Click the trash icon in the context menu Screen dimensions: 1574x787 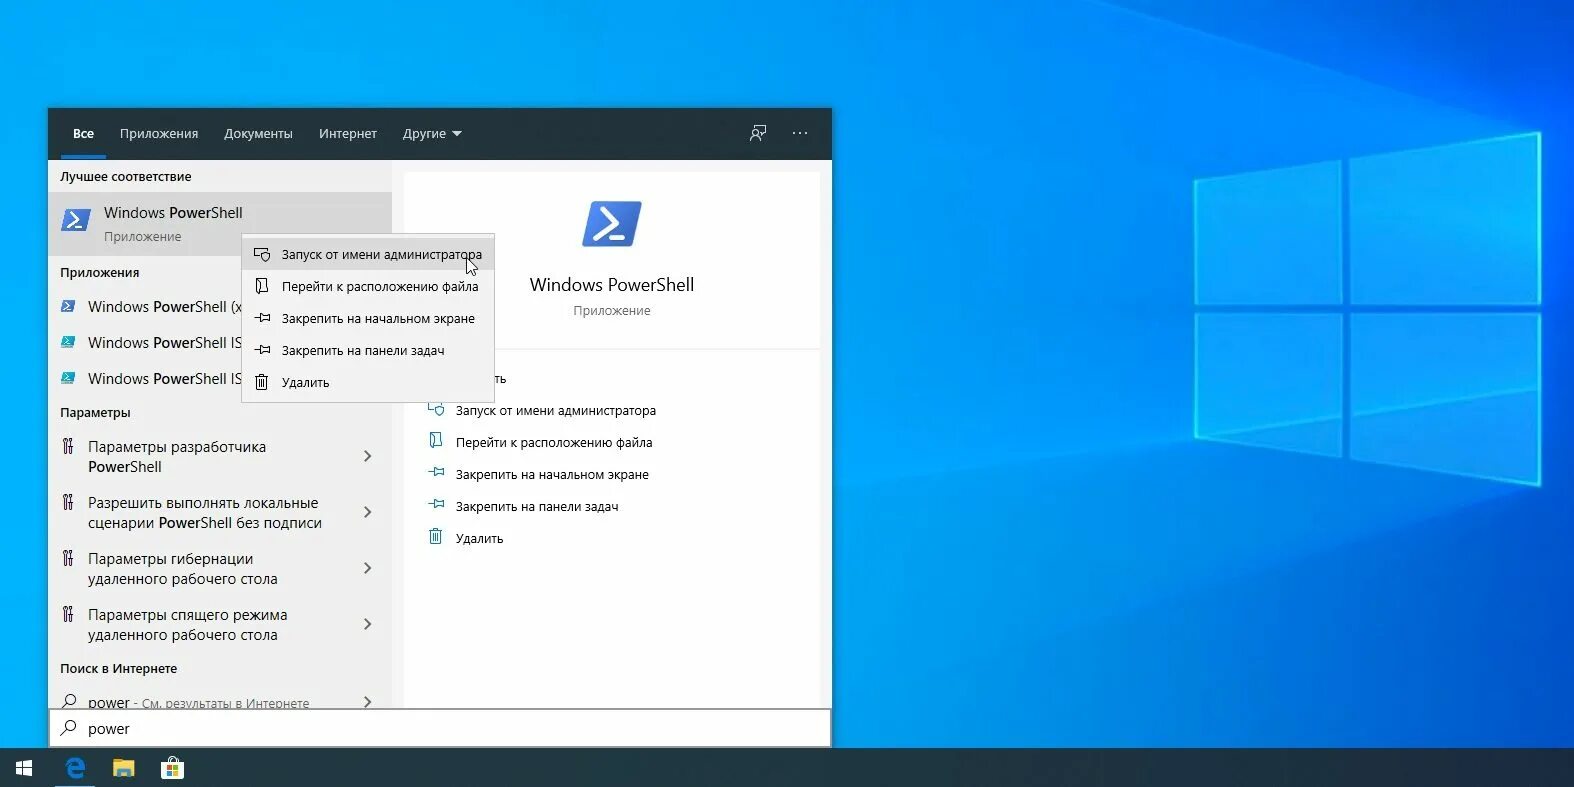coord(262,382)
